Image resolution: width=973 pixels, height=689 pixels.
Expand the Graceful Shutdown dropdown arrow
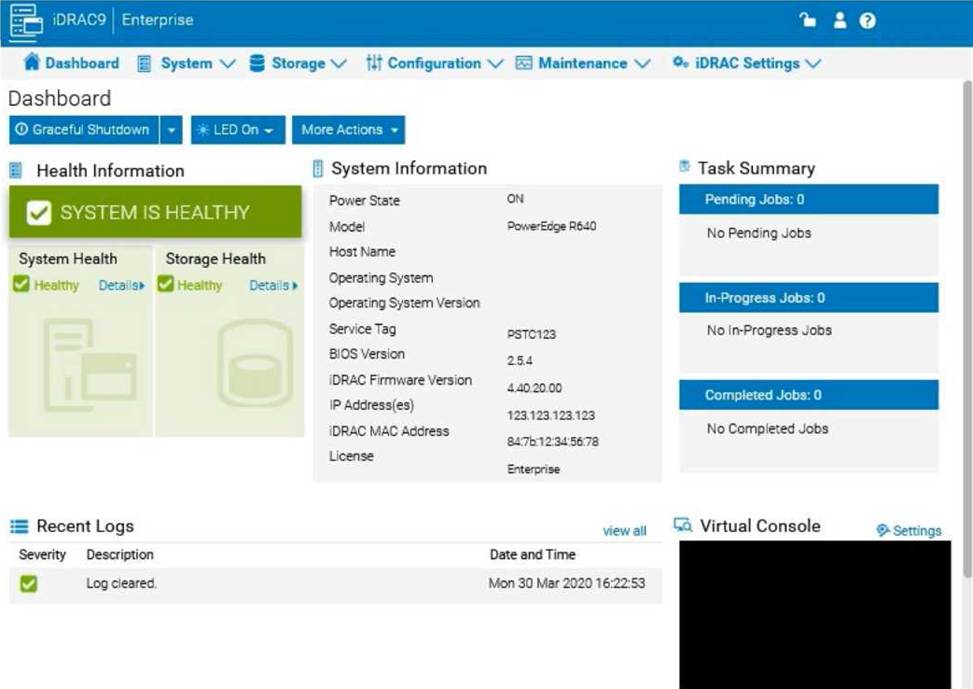tap(172, 130)
